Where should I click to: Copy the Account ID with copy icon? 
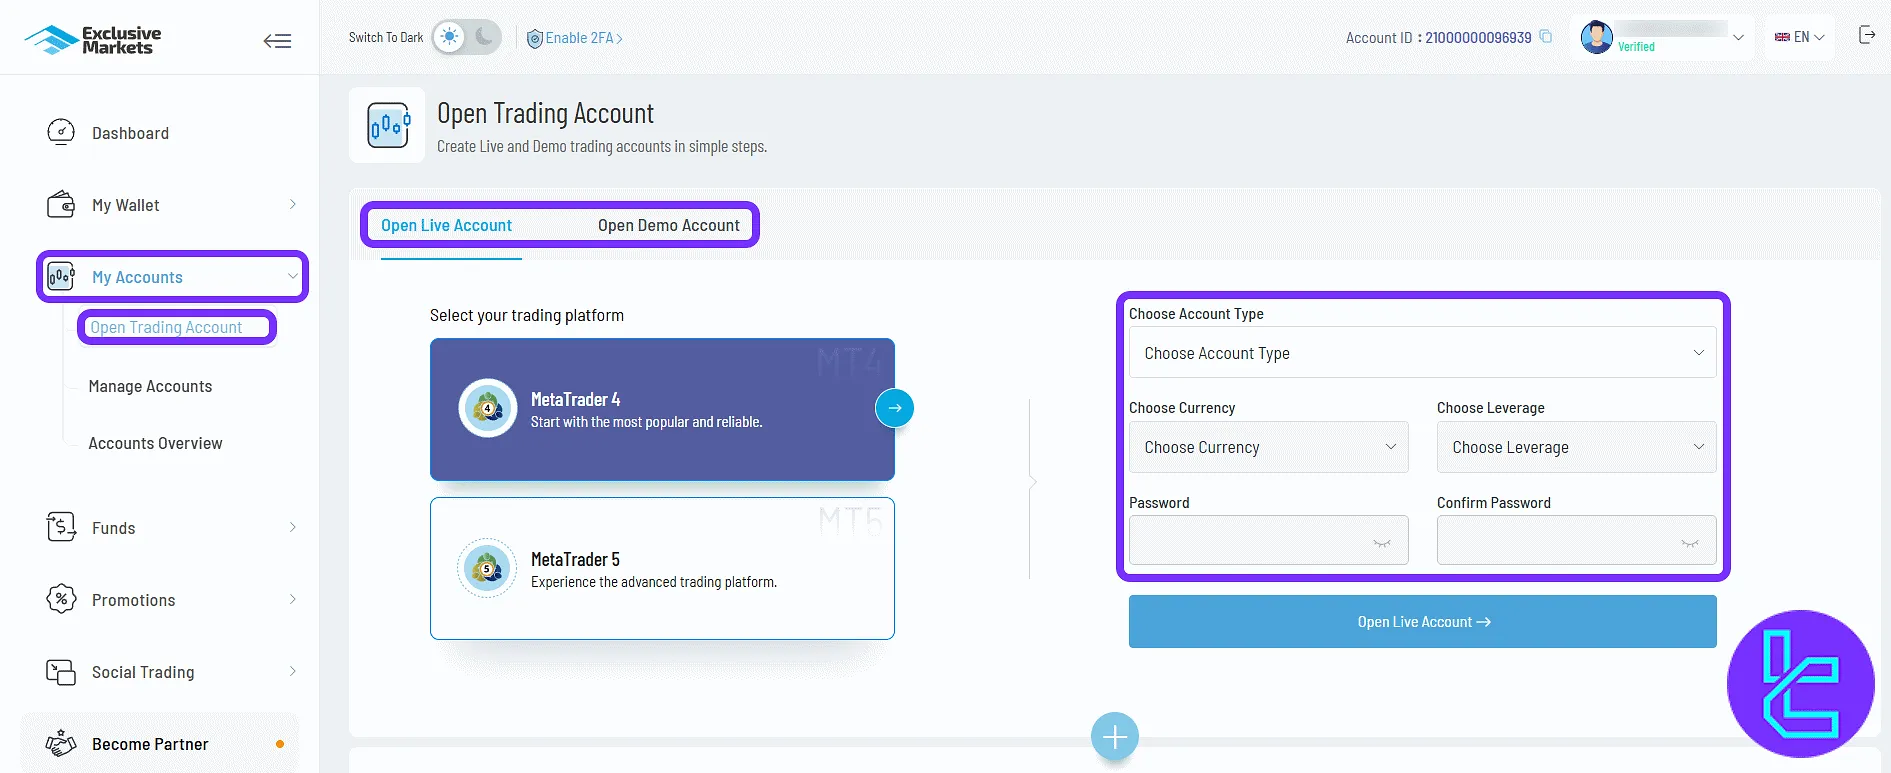(1545, 37)
